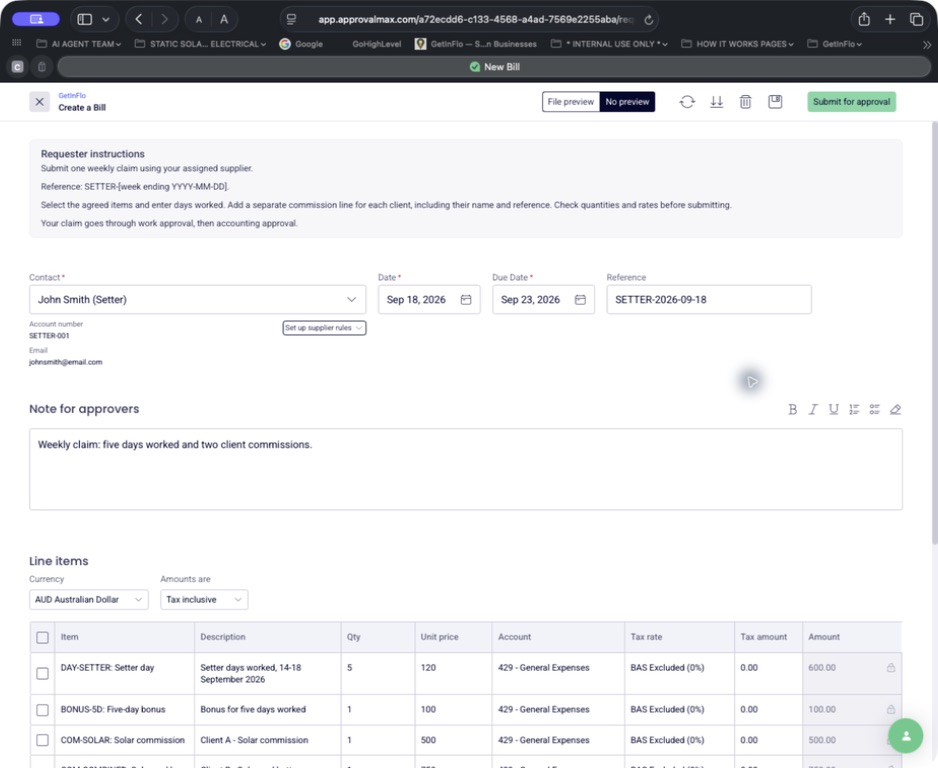Click the save draft icon

775,102
